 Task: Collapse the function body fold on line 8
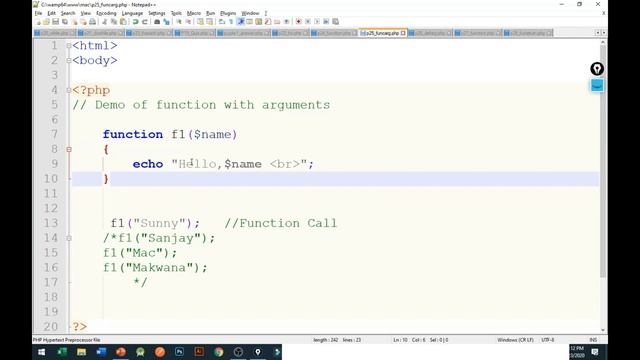pos(69,149)
